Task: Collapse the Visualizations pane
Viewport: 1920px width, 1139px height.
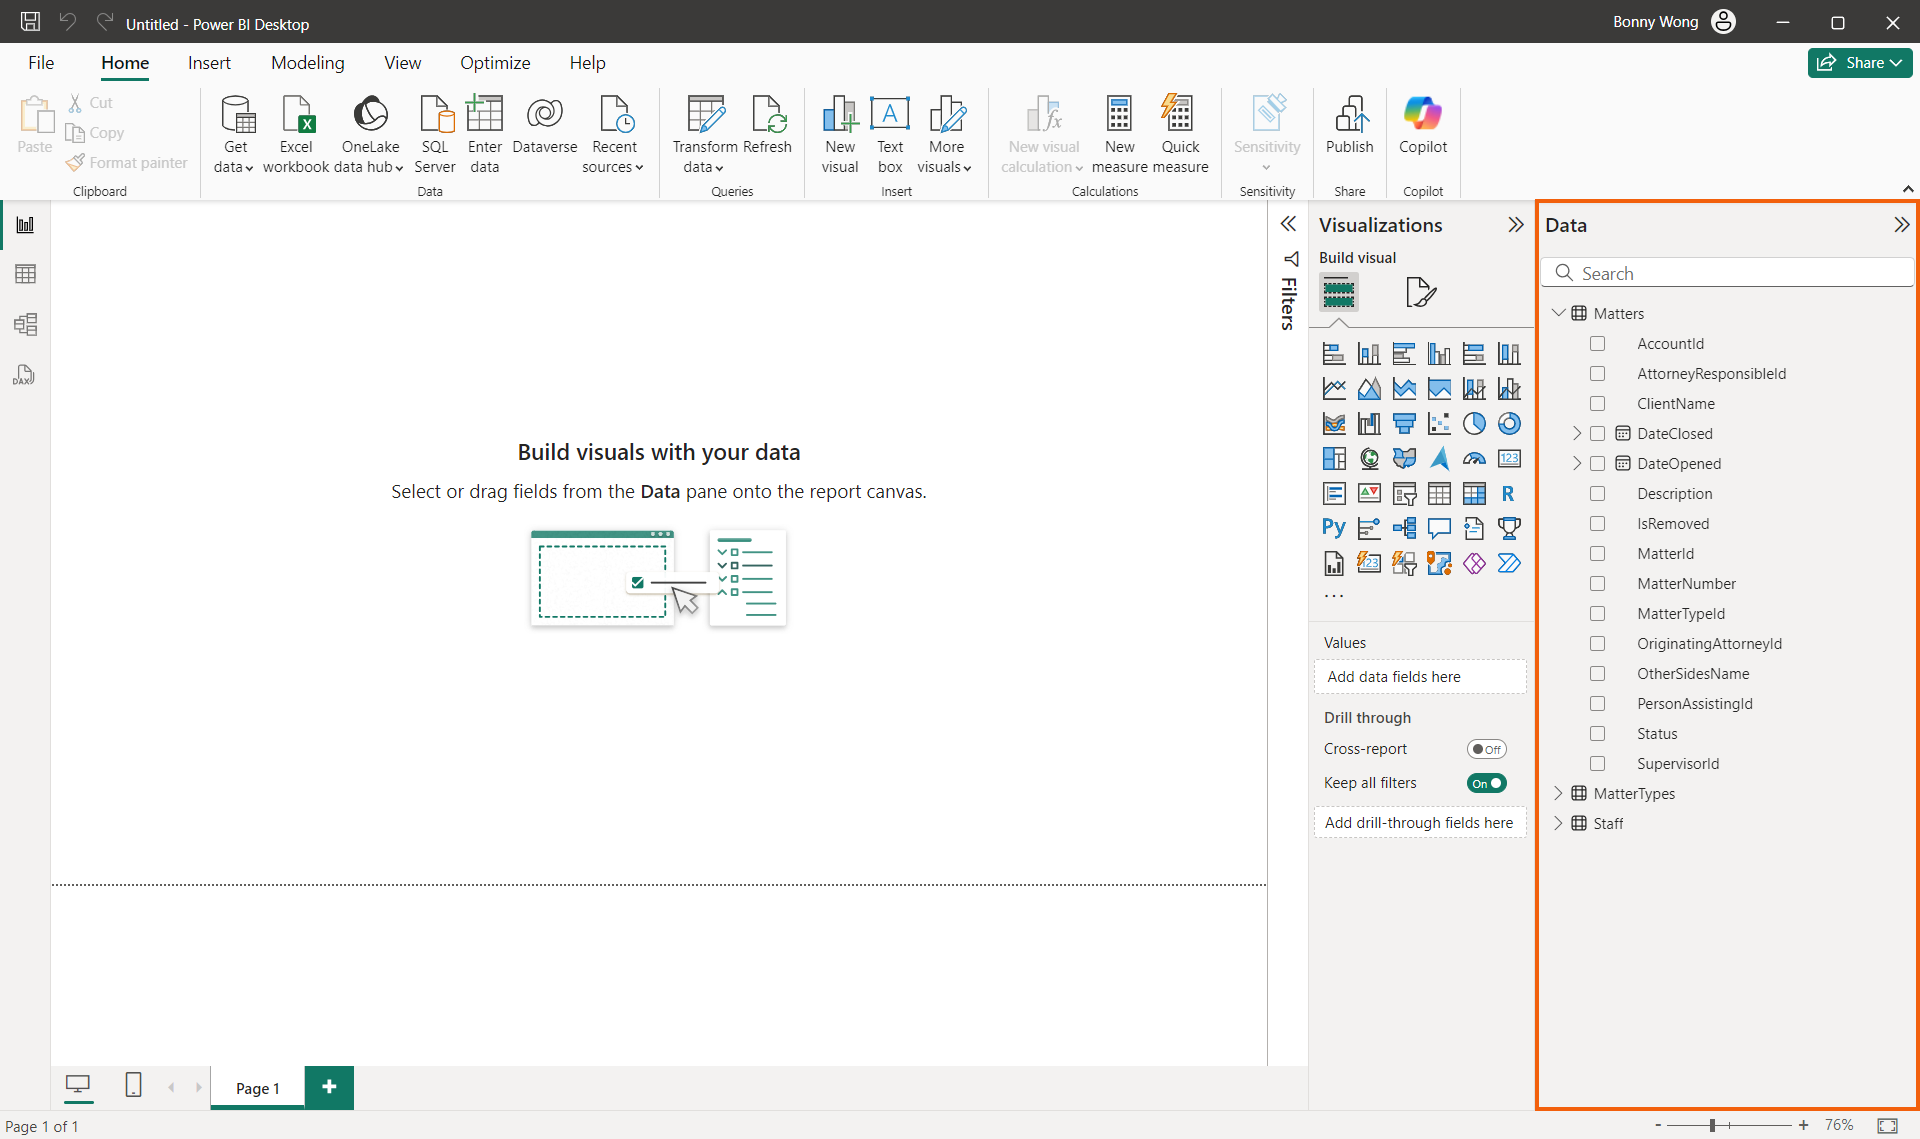Action: point(1515,225)
